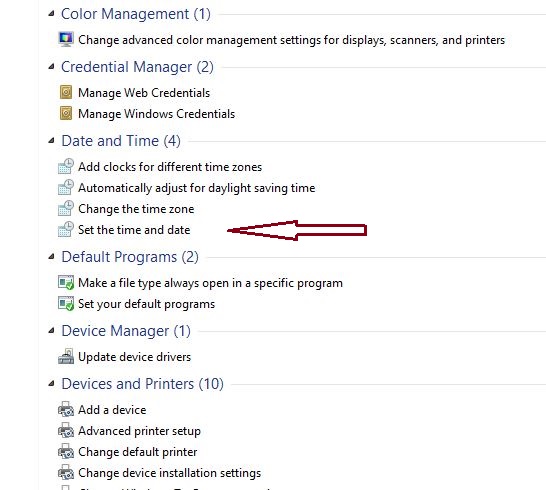The width and height of the screenshot is (546, 490).
Task: Open Advanced printer setup
Action: [x=139, y=431]
